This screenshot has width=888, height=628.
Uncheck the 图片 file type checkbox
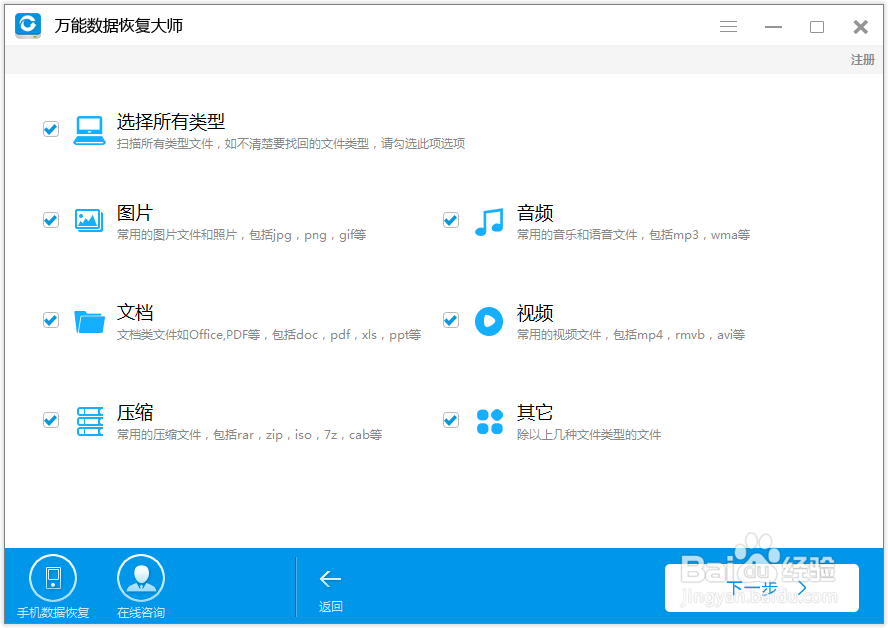[x=50, y=220]
